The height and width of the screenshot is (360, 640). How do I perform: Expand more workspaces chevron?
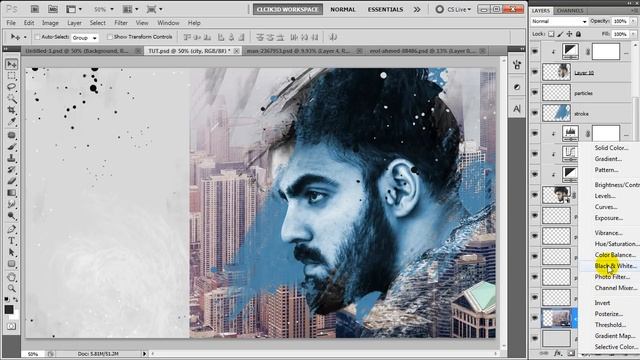pyautogui.click(x=417, y=9)
